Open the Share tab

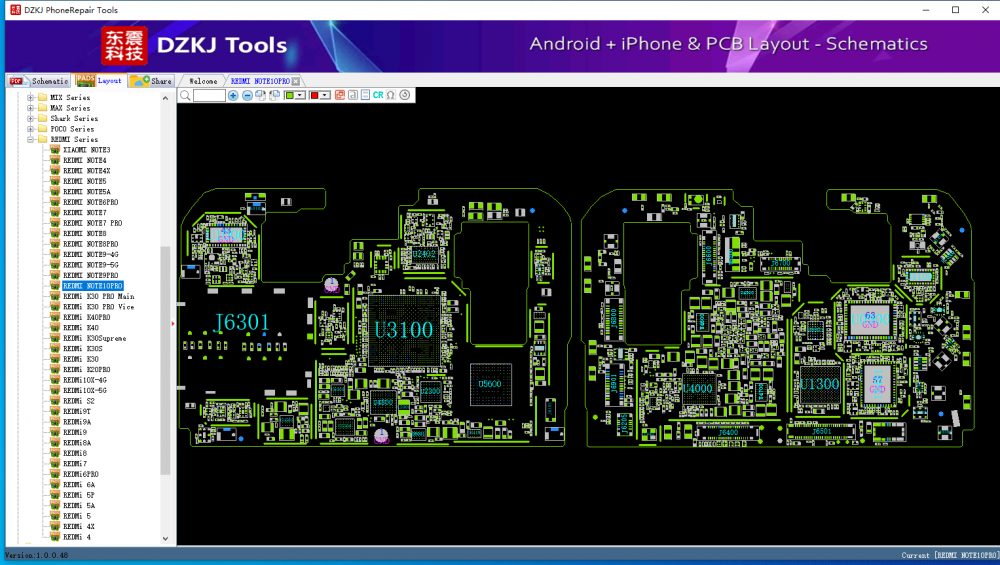coord(151,81)
